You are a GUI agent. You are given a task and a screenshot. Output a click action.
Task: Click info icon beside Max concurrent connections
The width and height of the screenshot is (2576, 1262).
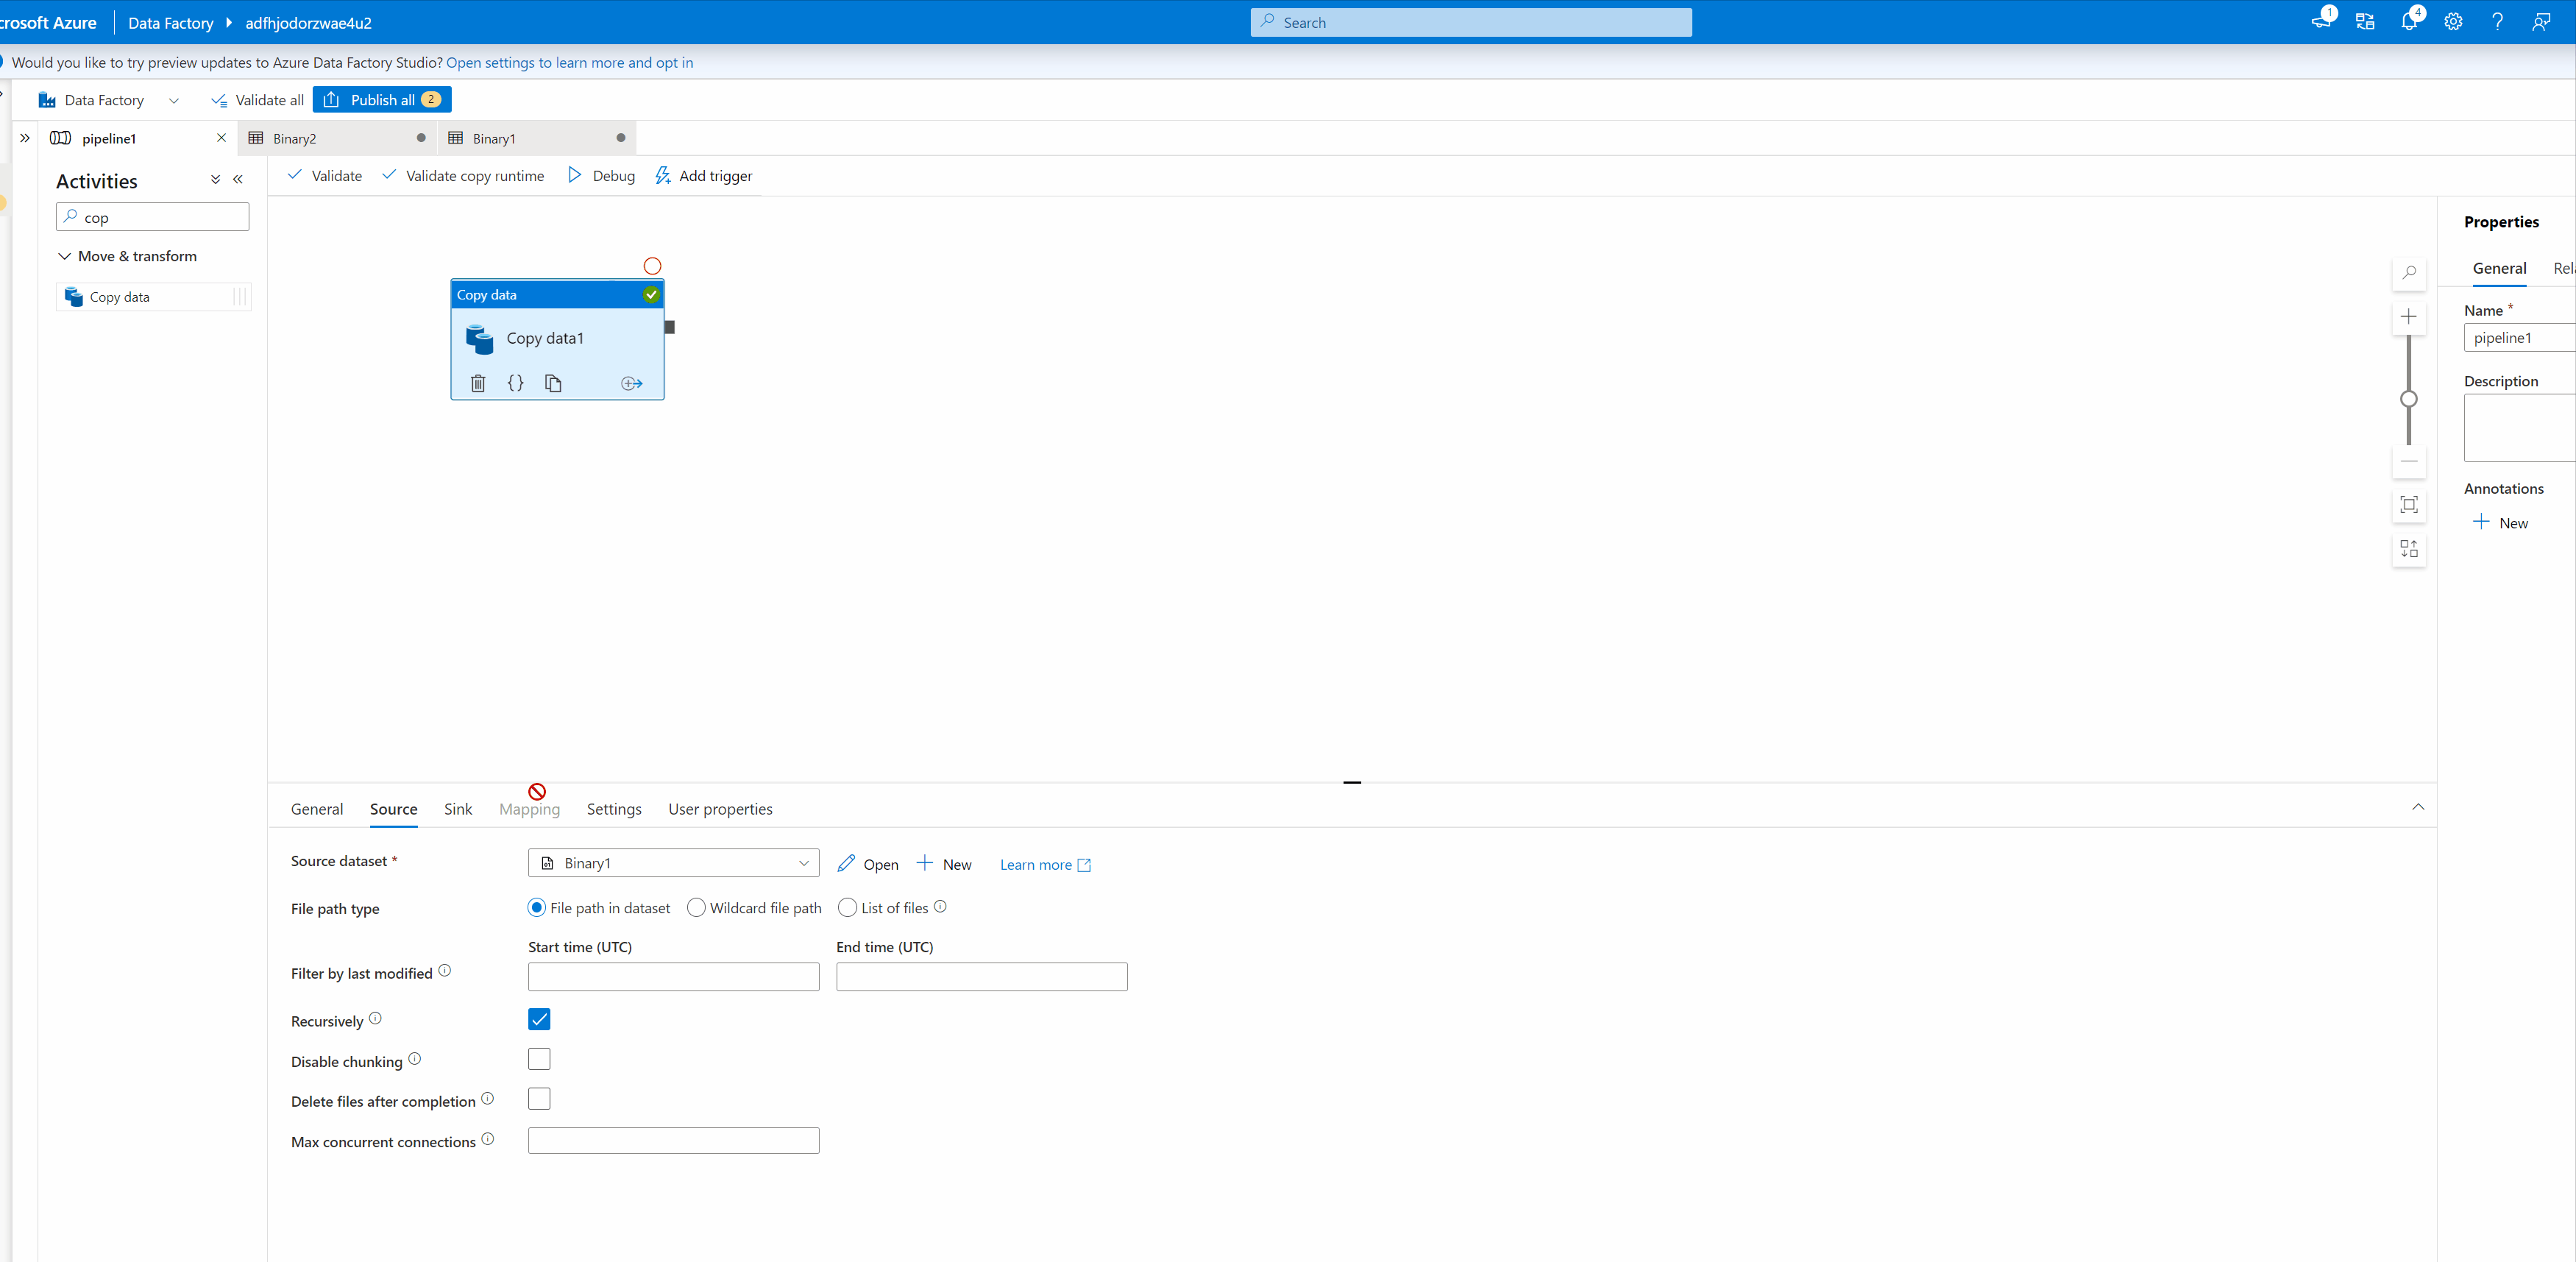click(x=487, y=1138)
